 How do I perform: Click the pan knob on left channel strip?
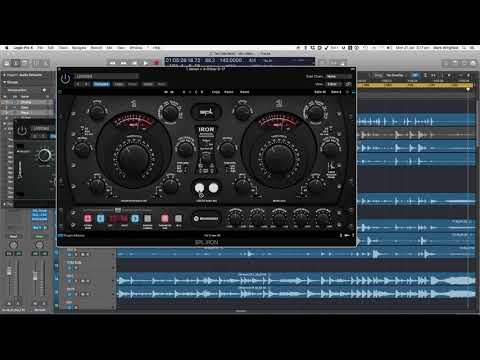tap(13, 245)
